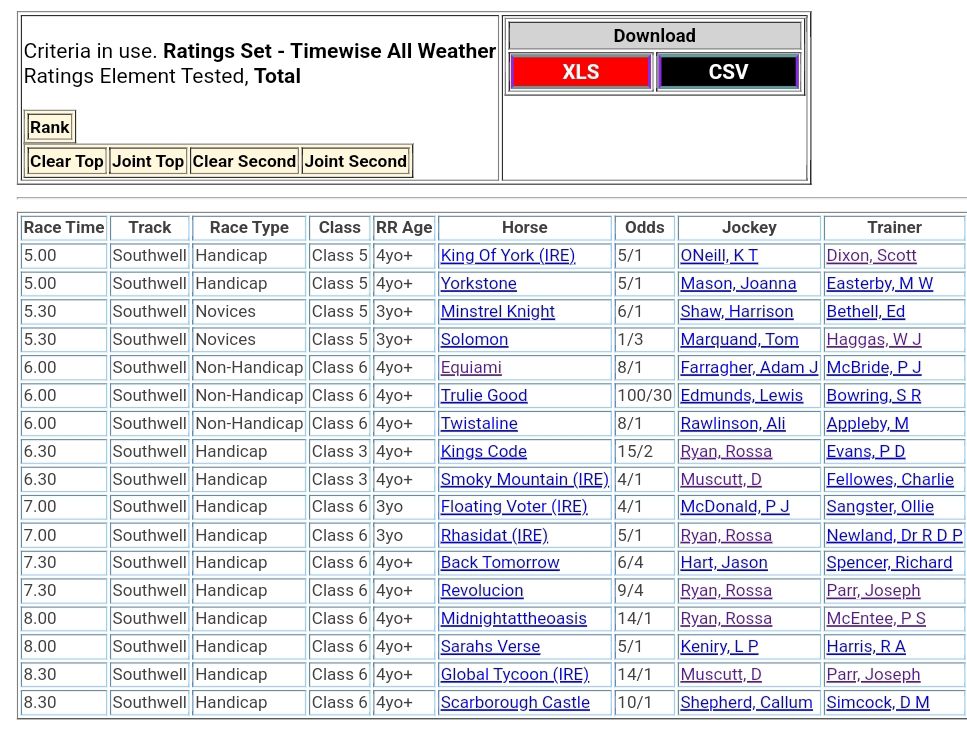The image size is (967, 738).
Task: Select the Clear Top filter
Action: pyautogui.click(x=66, y=161)
